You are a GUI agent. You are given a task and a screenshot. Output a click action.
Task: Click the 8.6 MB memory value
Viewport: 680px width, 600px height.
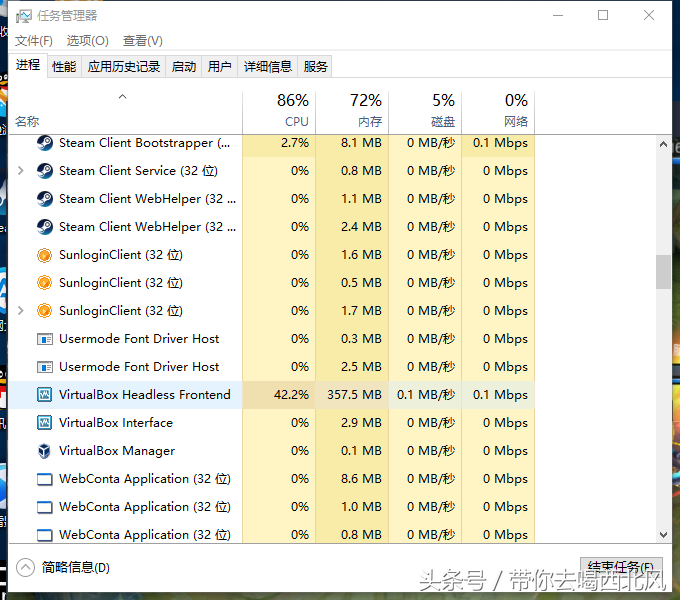tap(361, 479)
